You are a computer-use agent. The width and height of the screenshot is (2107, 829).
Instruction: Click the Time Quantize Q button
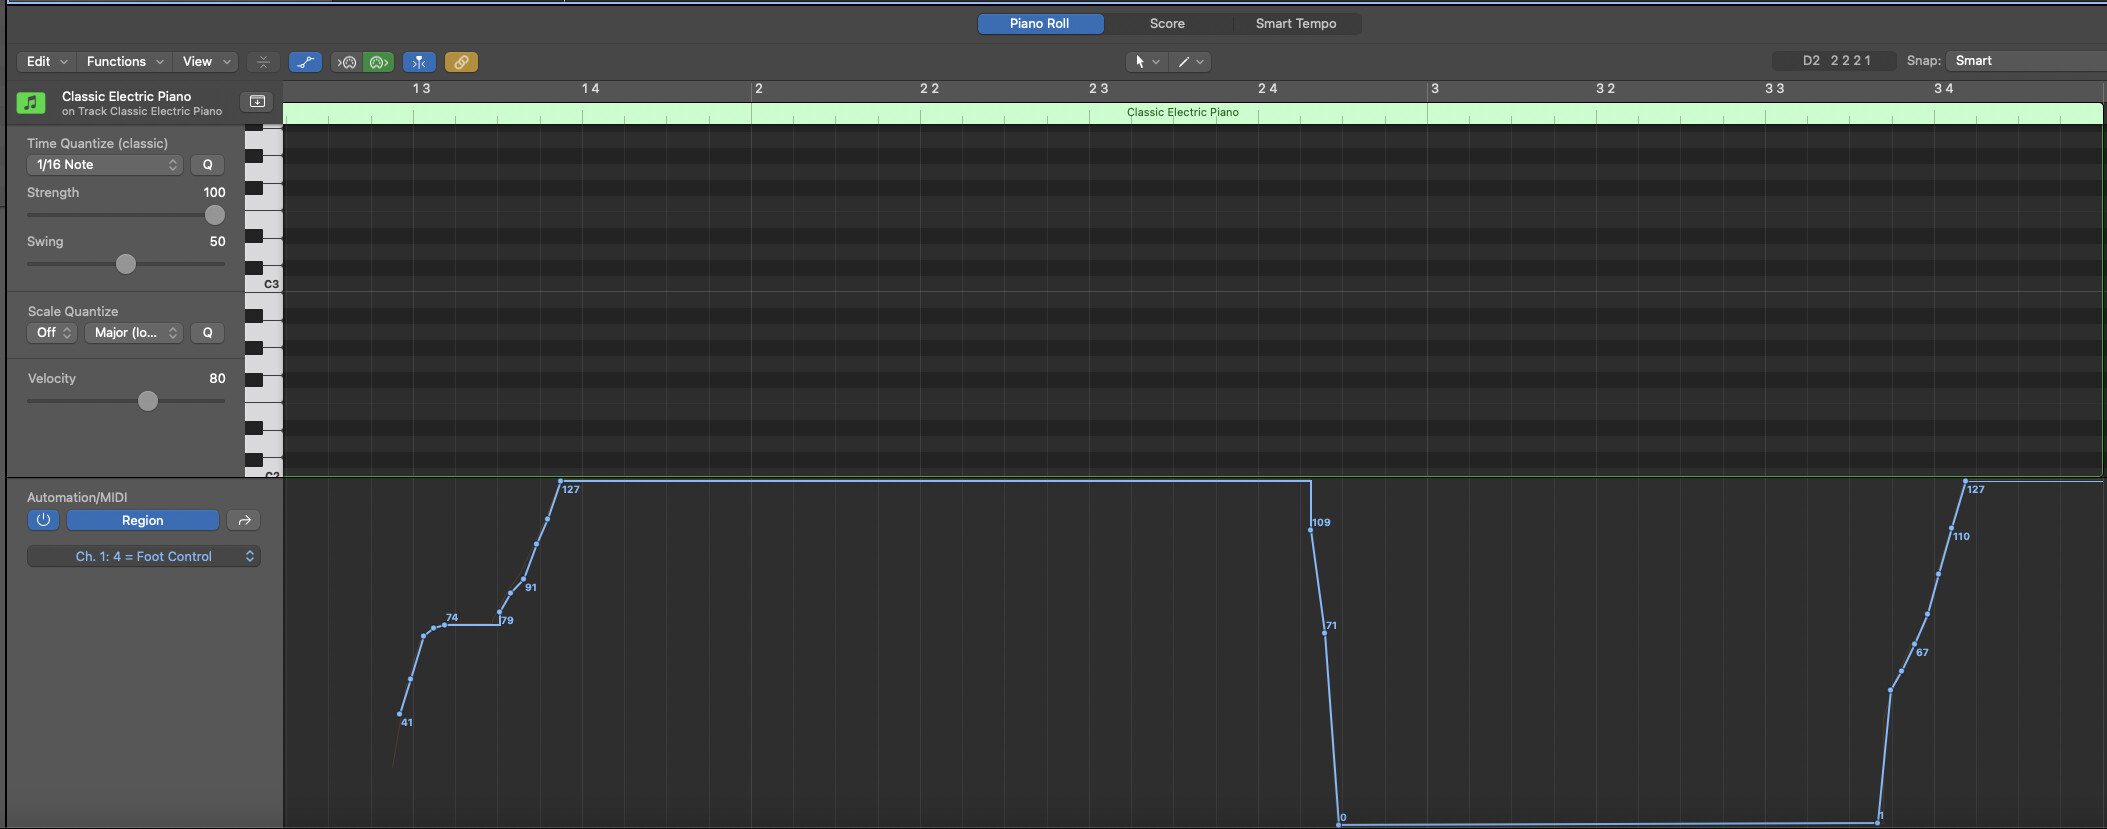coord(208,165)
